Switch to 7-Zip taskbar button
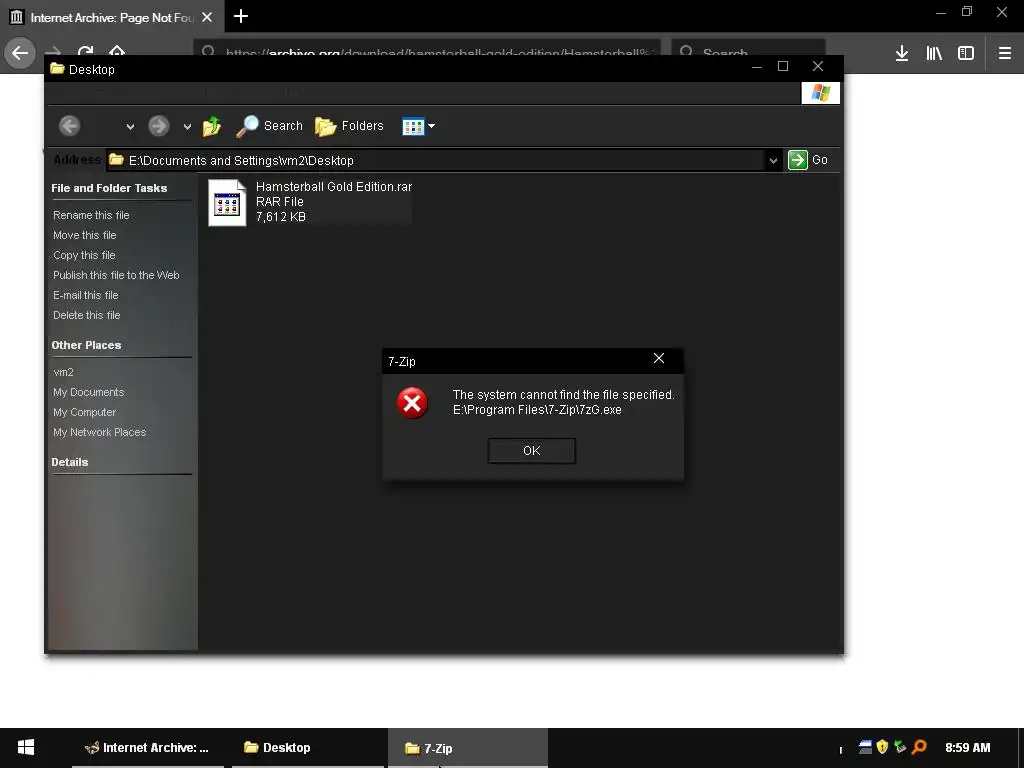Viewport: 1024px width, 768px height. click(468, 748)
